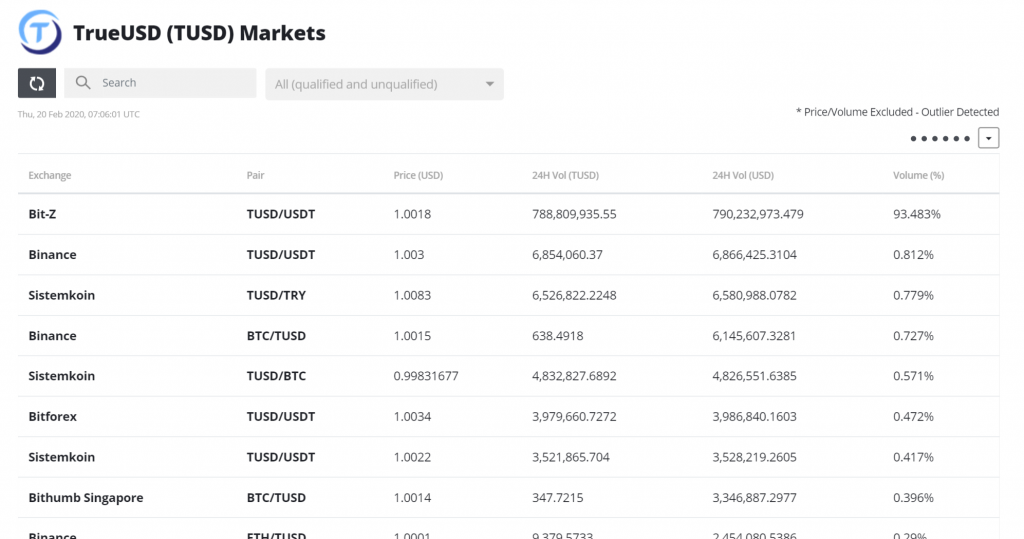1024x539 pixels.
Task: Select the USD volume 4,826,551.6385
Action: pos(754,376)
